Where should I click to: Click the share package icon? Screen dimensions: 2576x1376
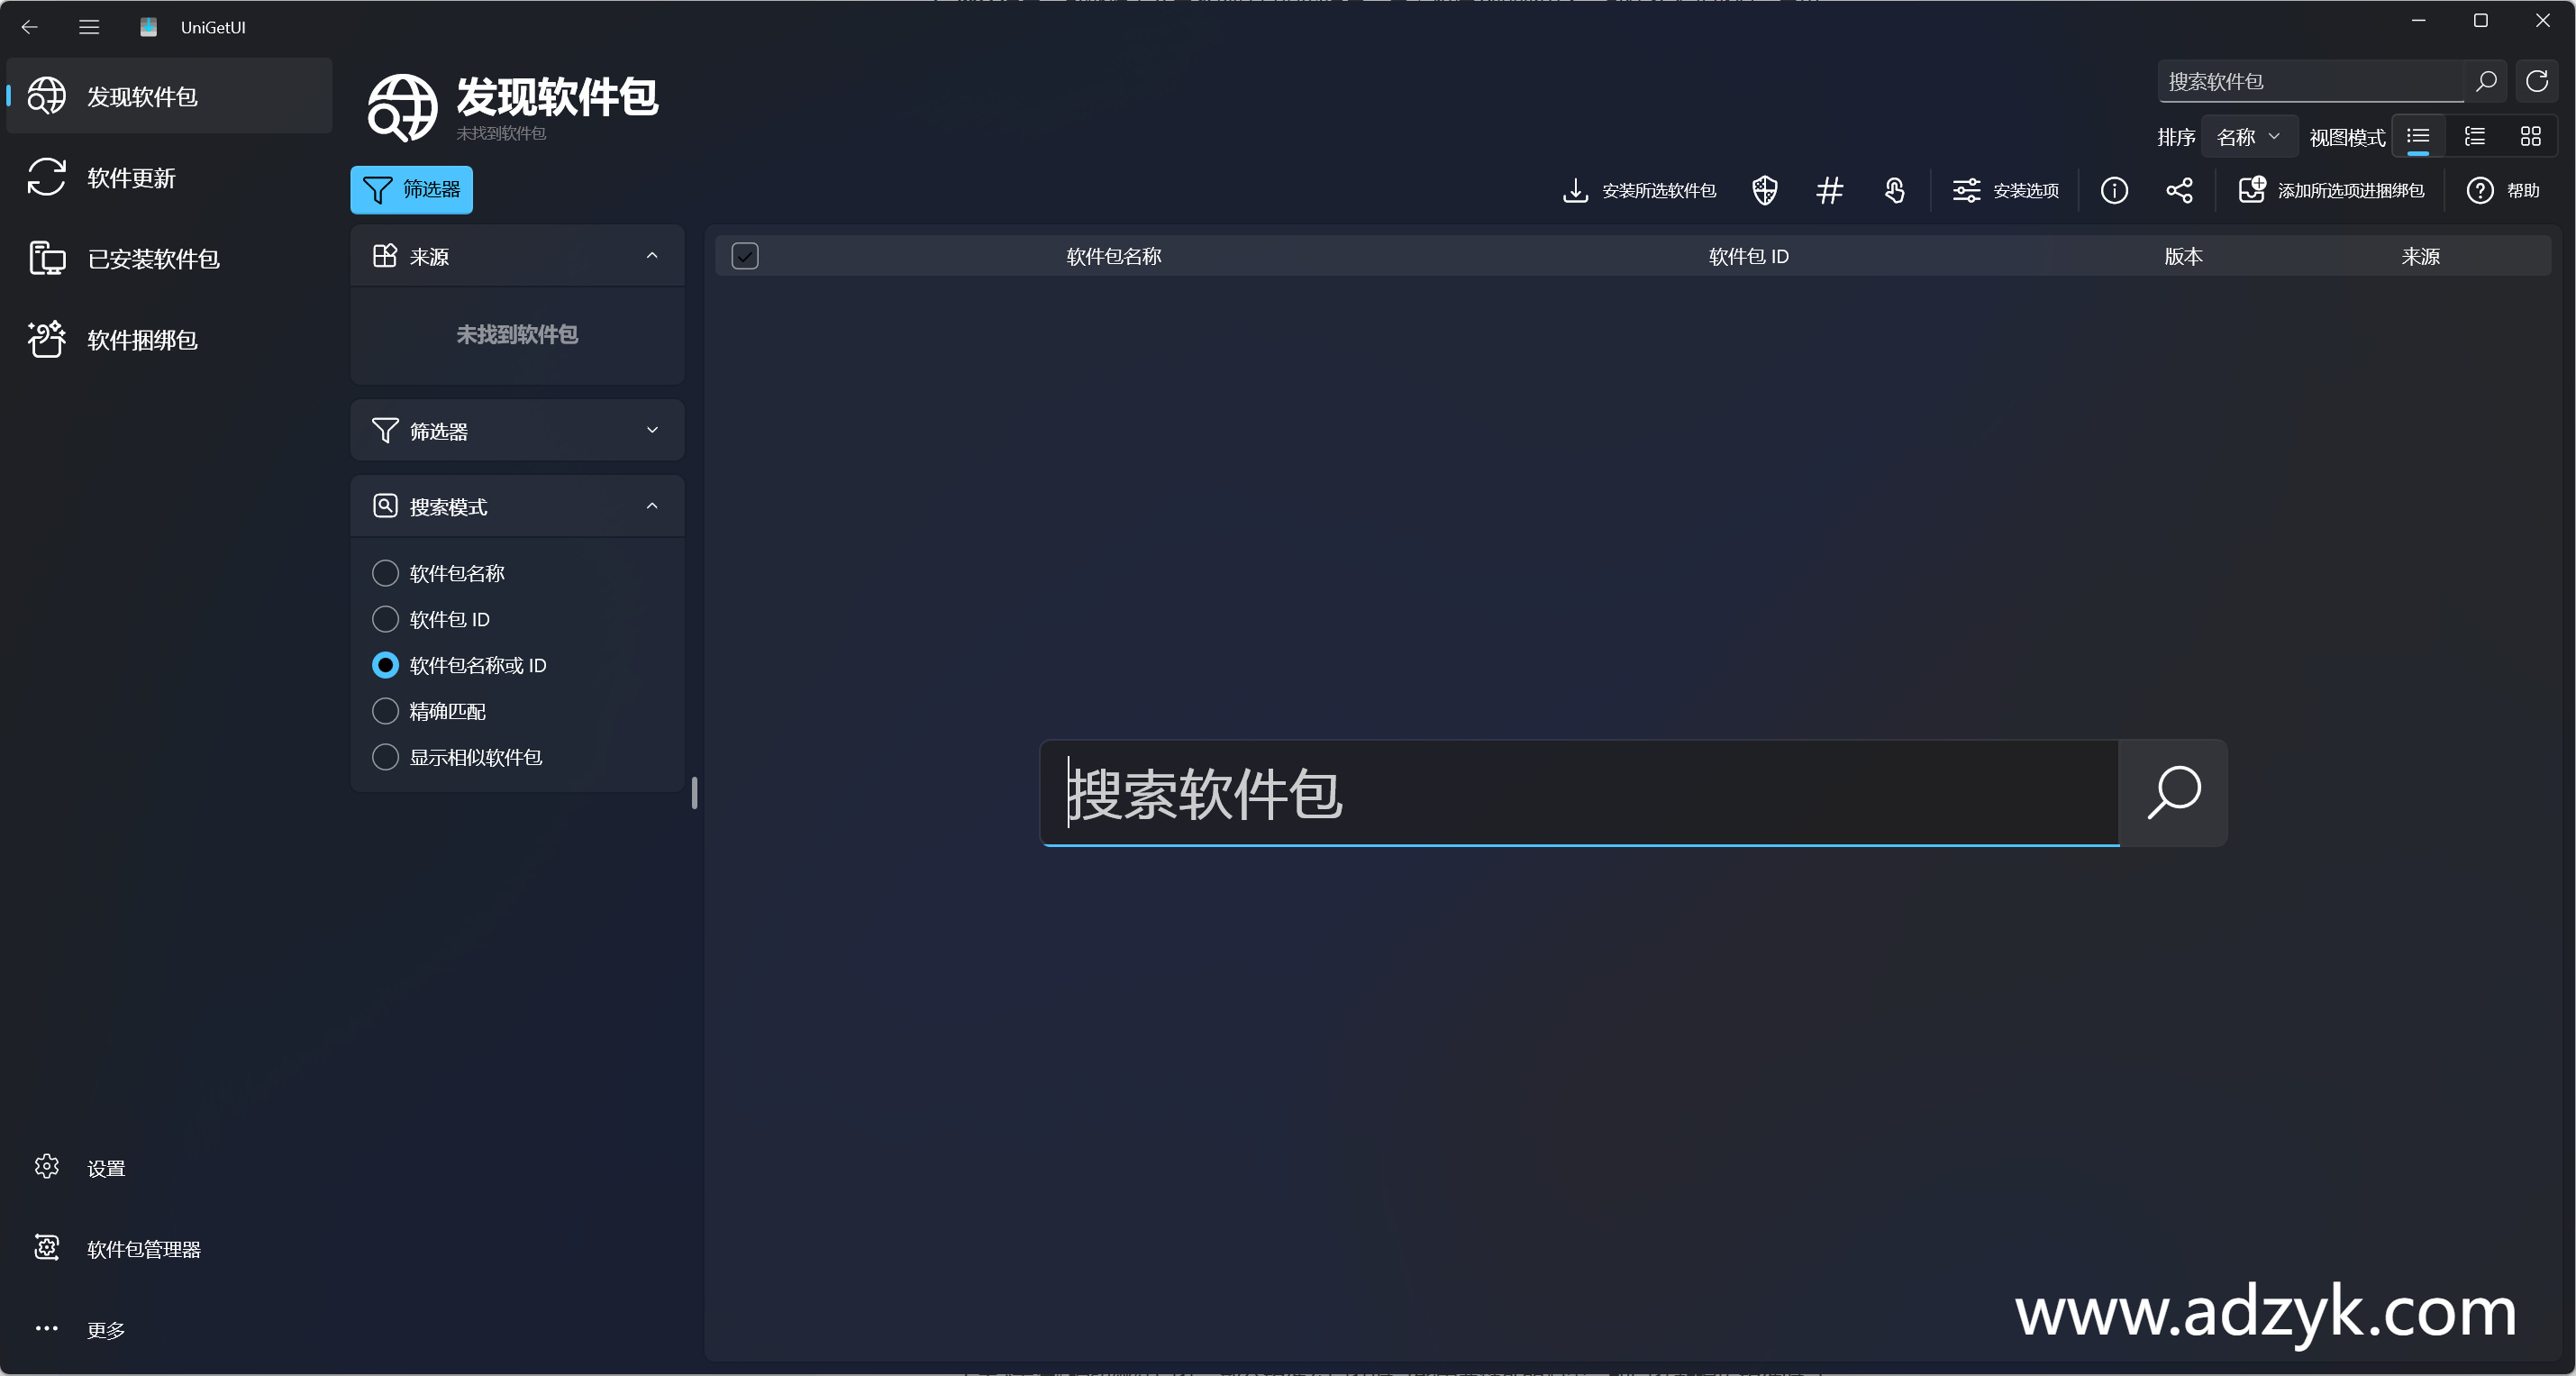(x=2181, y=190)
